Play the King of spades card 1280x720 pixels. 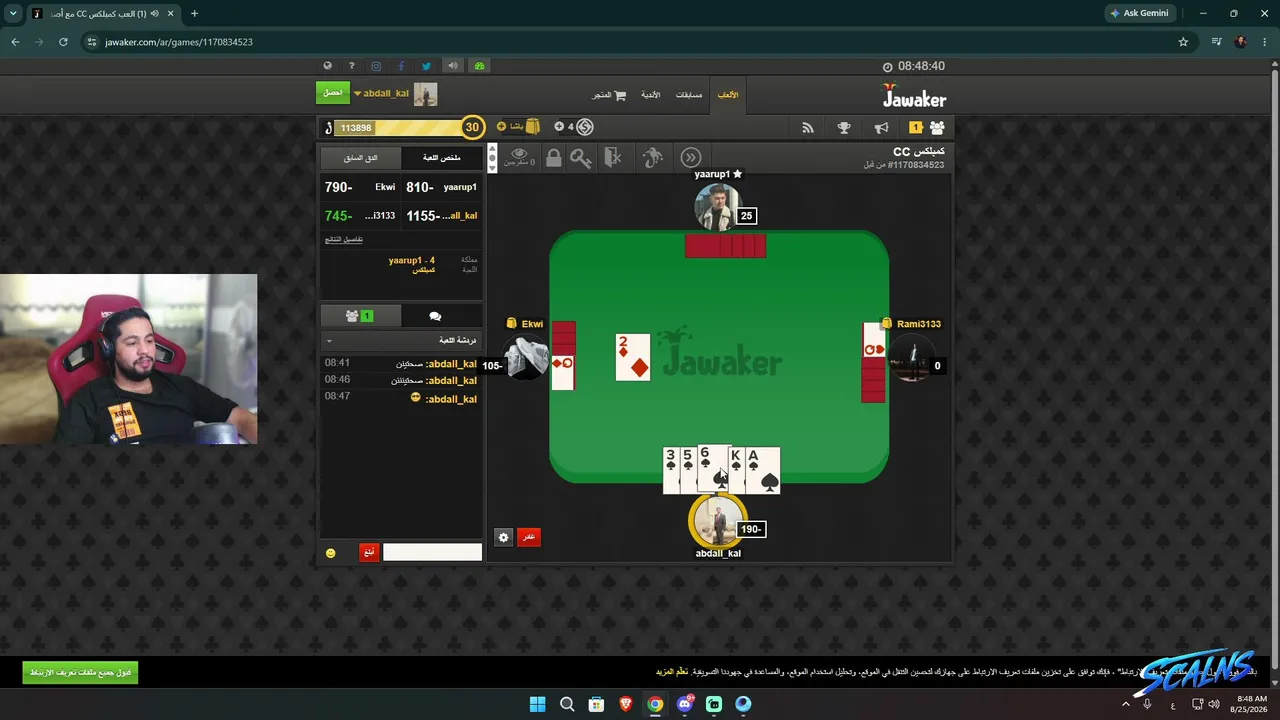737,470
